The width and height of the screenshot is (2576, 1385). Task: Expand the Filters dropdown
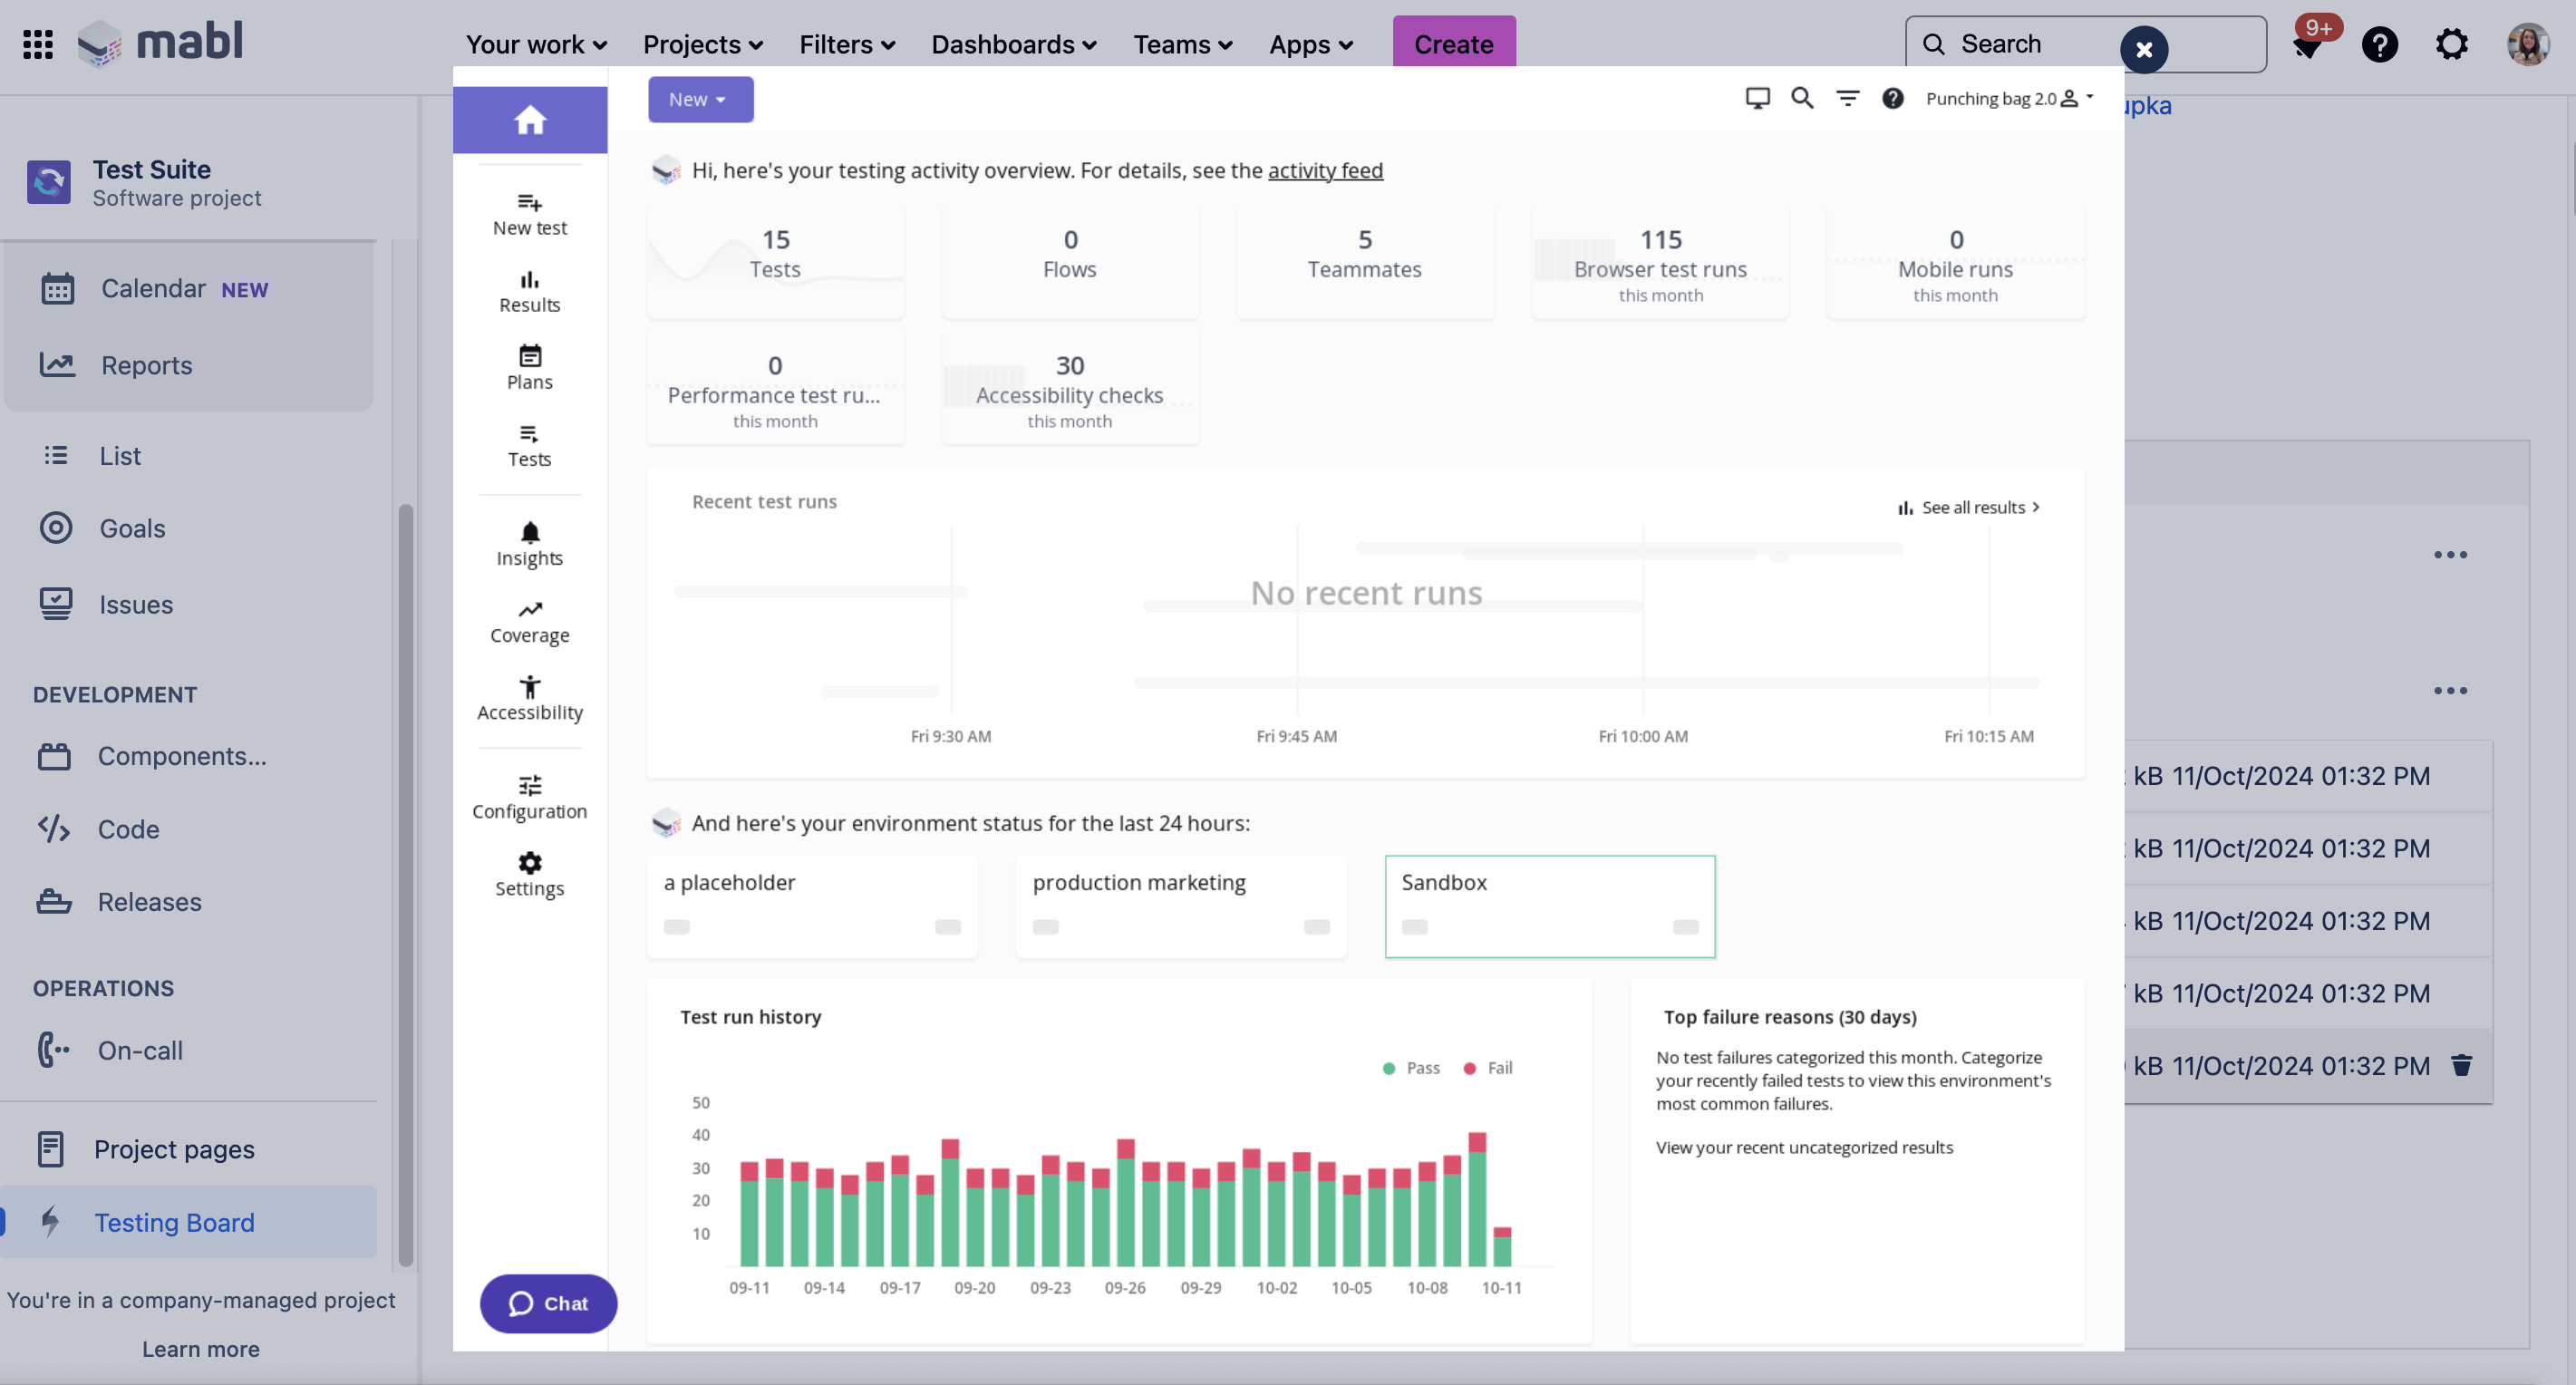pos(847,44)
